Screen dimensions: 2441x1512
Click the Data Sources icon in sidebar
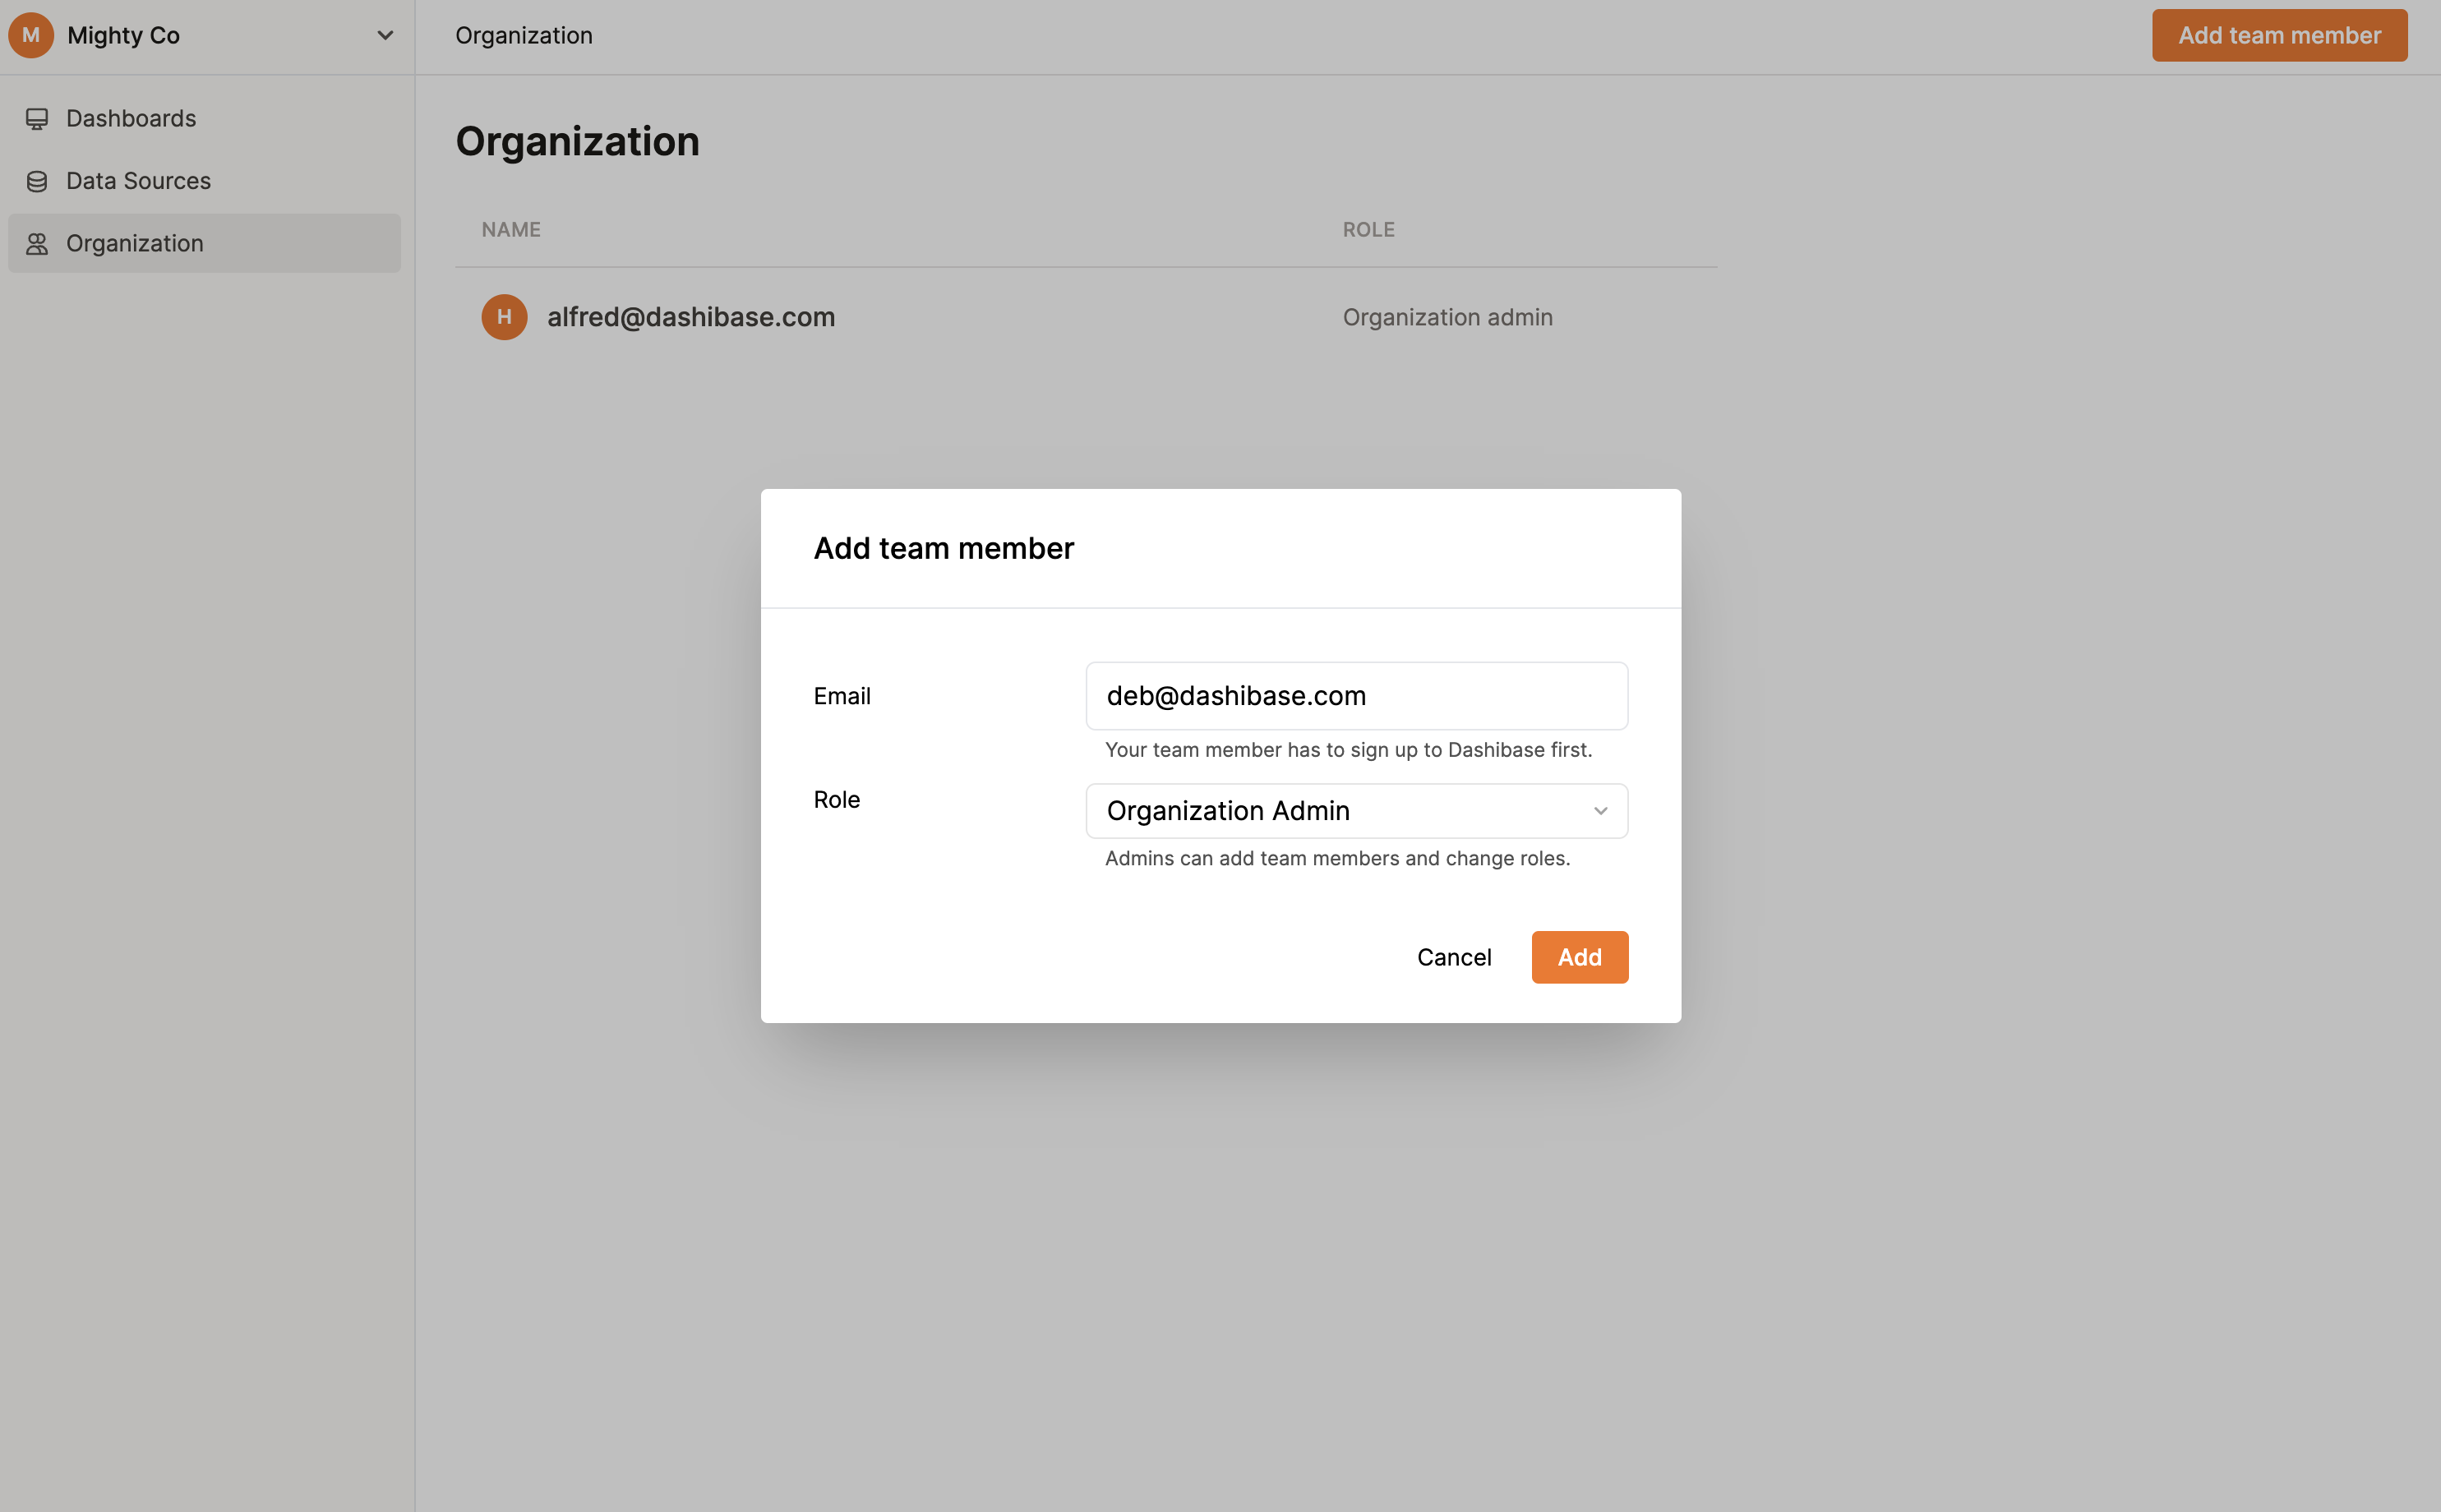click(37, 180)
